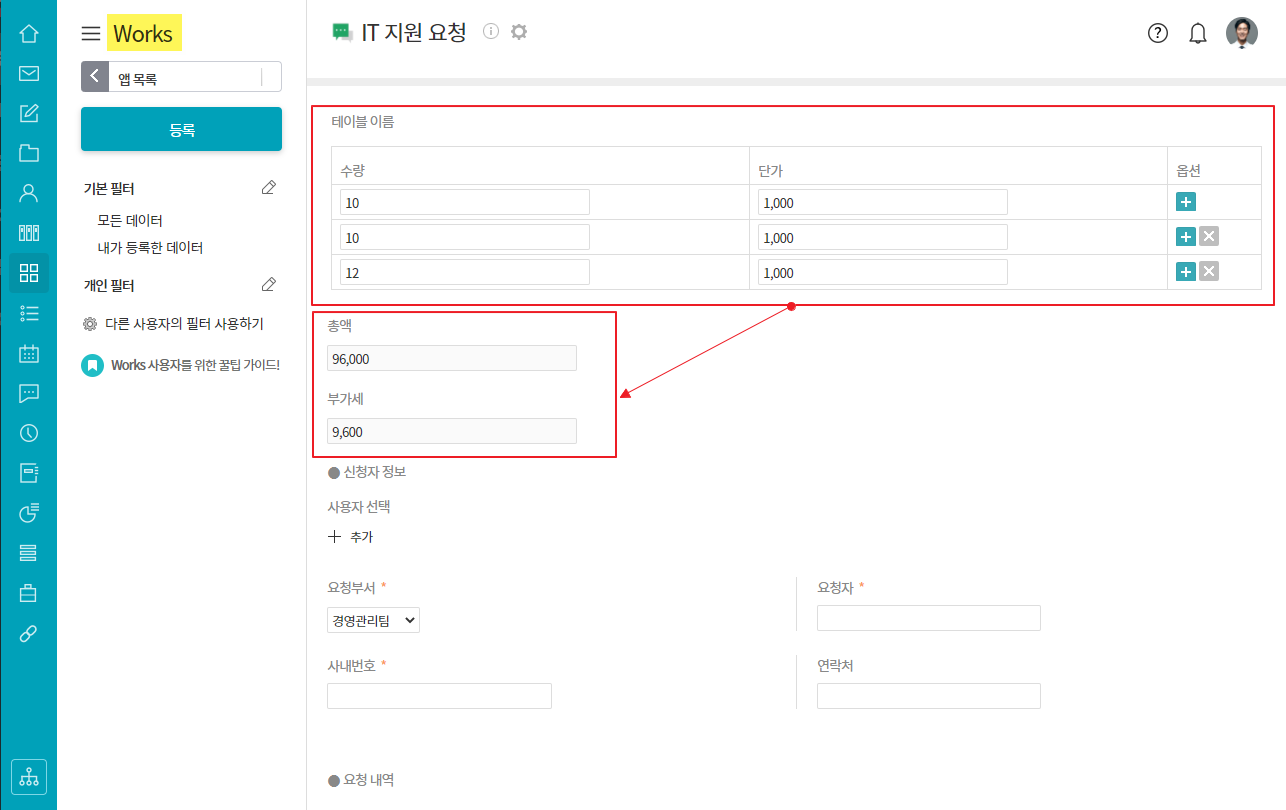Open the help question mark icon
Screen dimensions: 1286x810
coord(1158,33)
